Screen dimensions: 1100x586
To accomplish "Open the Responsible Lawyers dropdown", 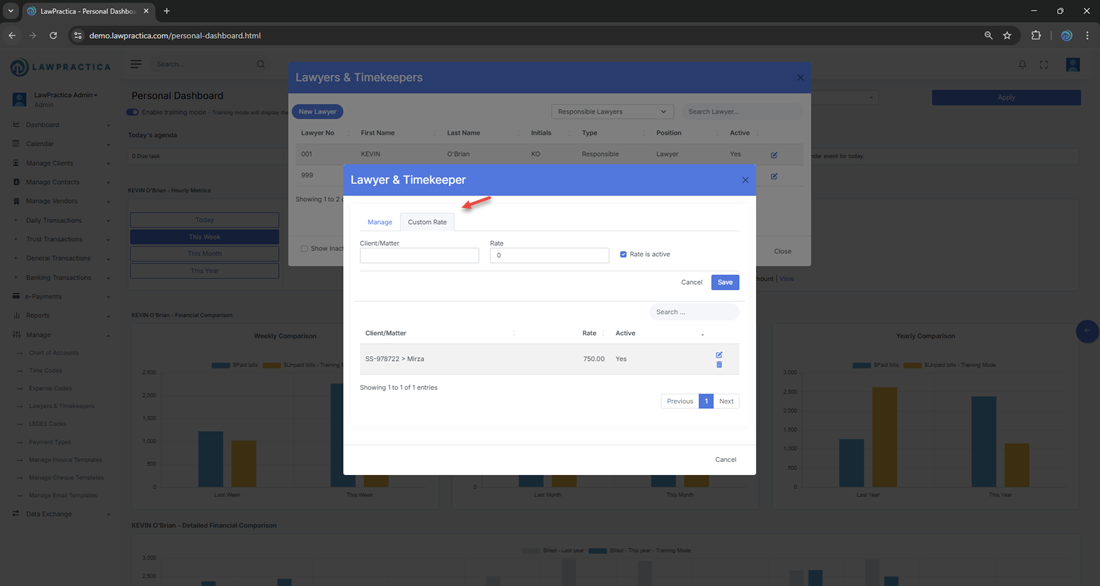I will click(612, 112).
